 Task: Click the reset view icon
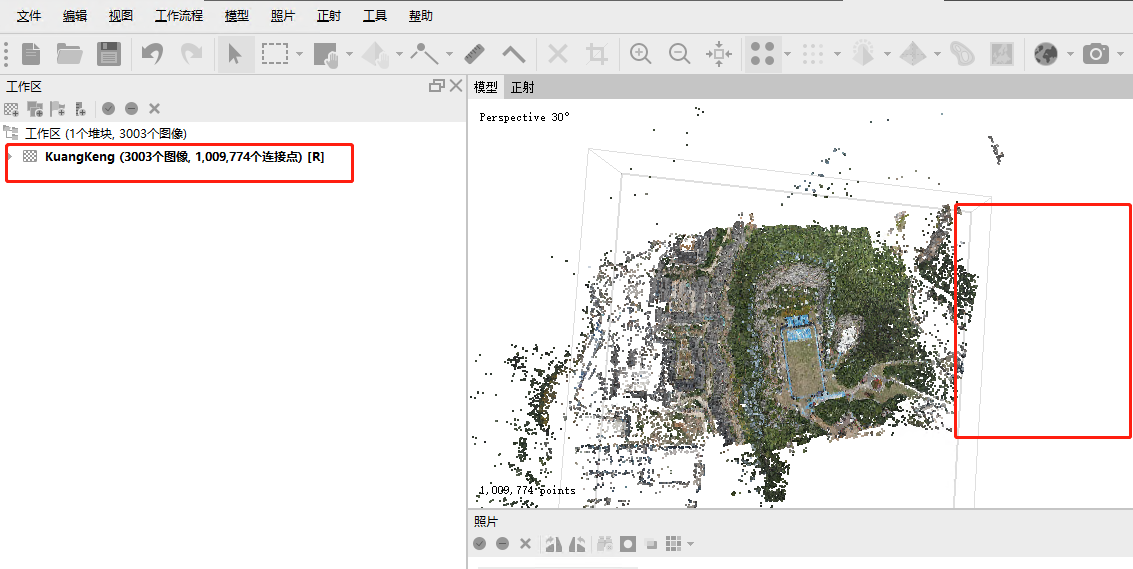point(718,54)
